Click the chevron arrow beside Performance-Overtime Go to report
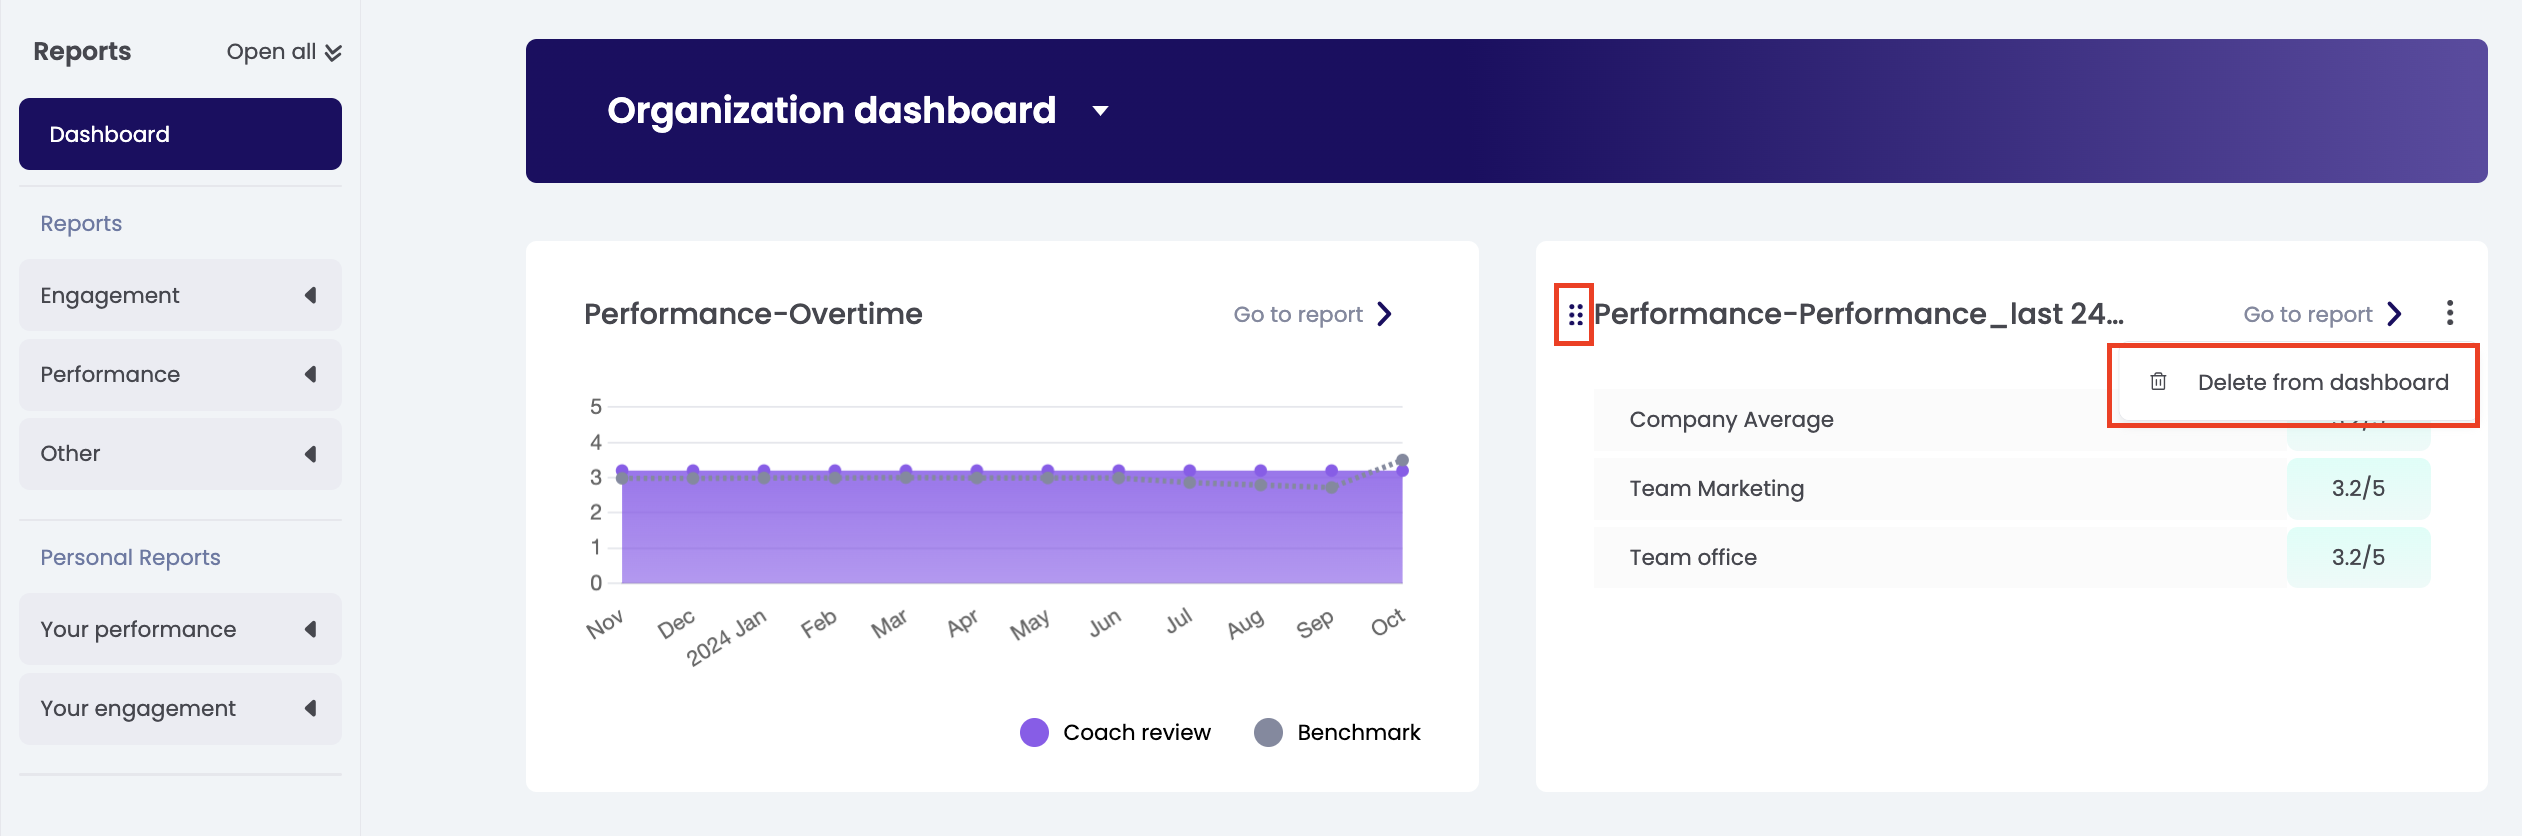The image size is (2522, 836). (x=1385, y=314)
